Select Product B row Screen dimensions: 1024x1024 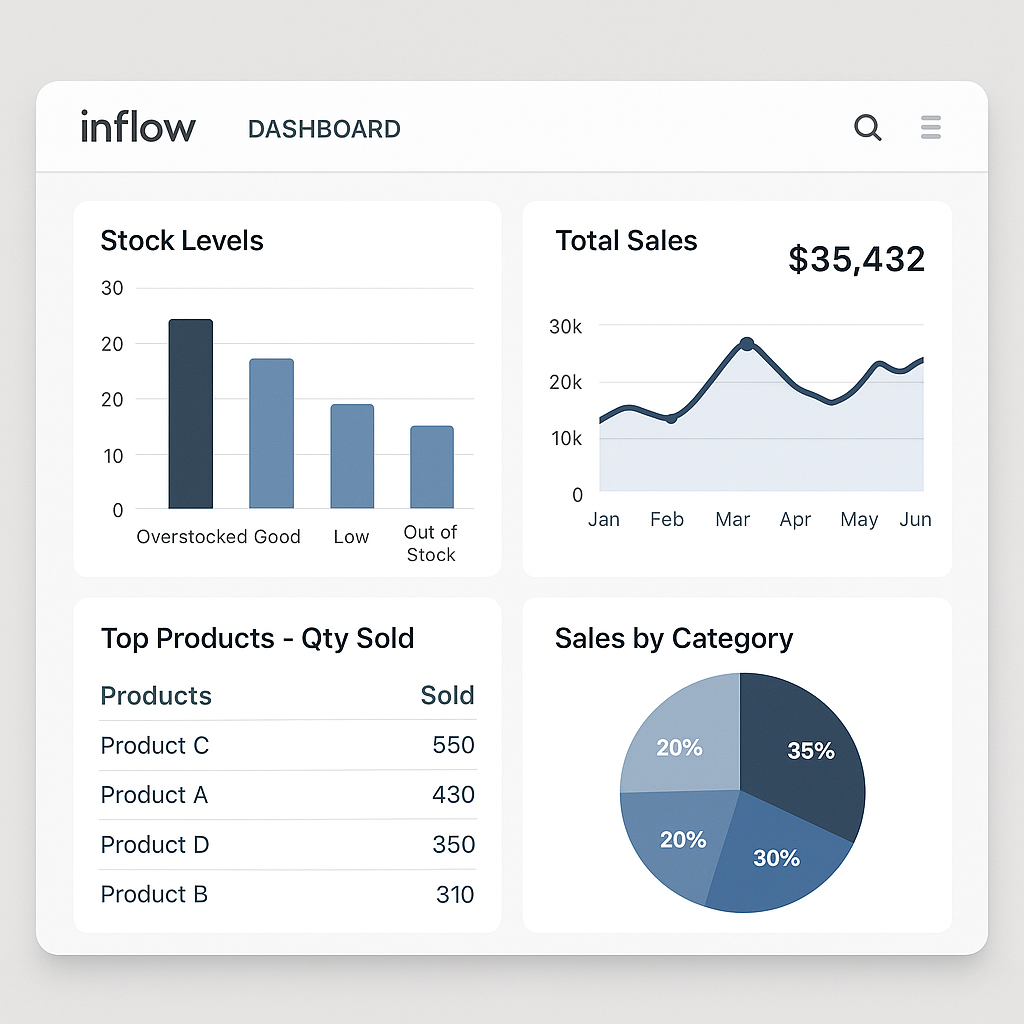[154, 895]
